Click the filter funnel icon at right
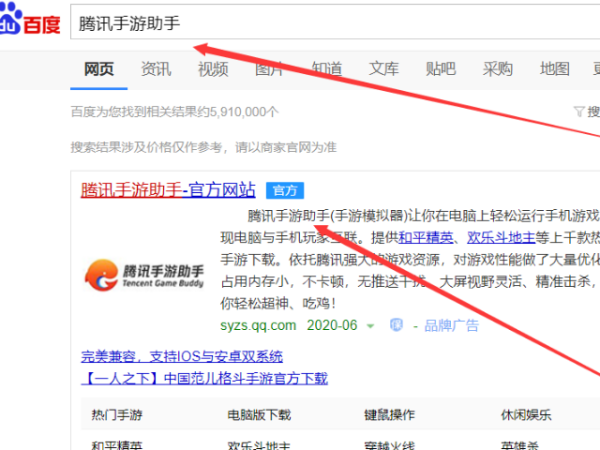This screenshot has width=600, height=450. click(579, 112)
